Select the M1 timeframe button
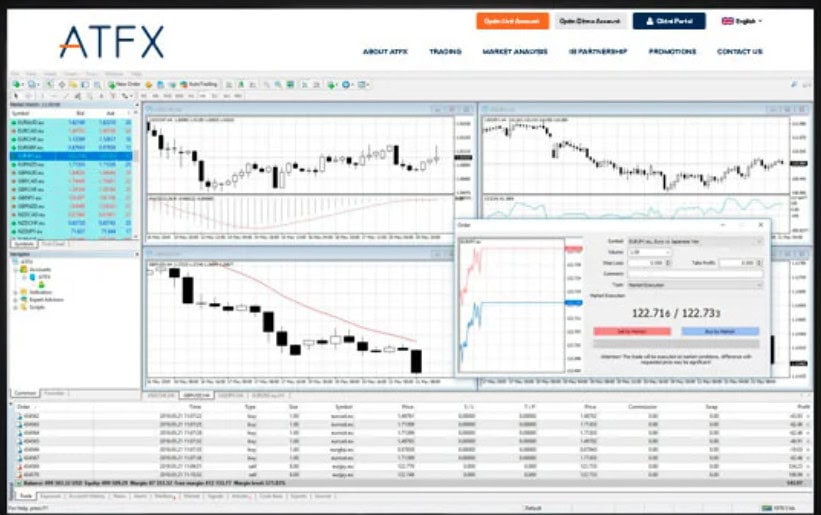 pyautogui.click(x=143, y=96)
